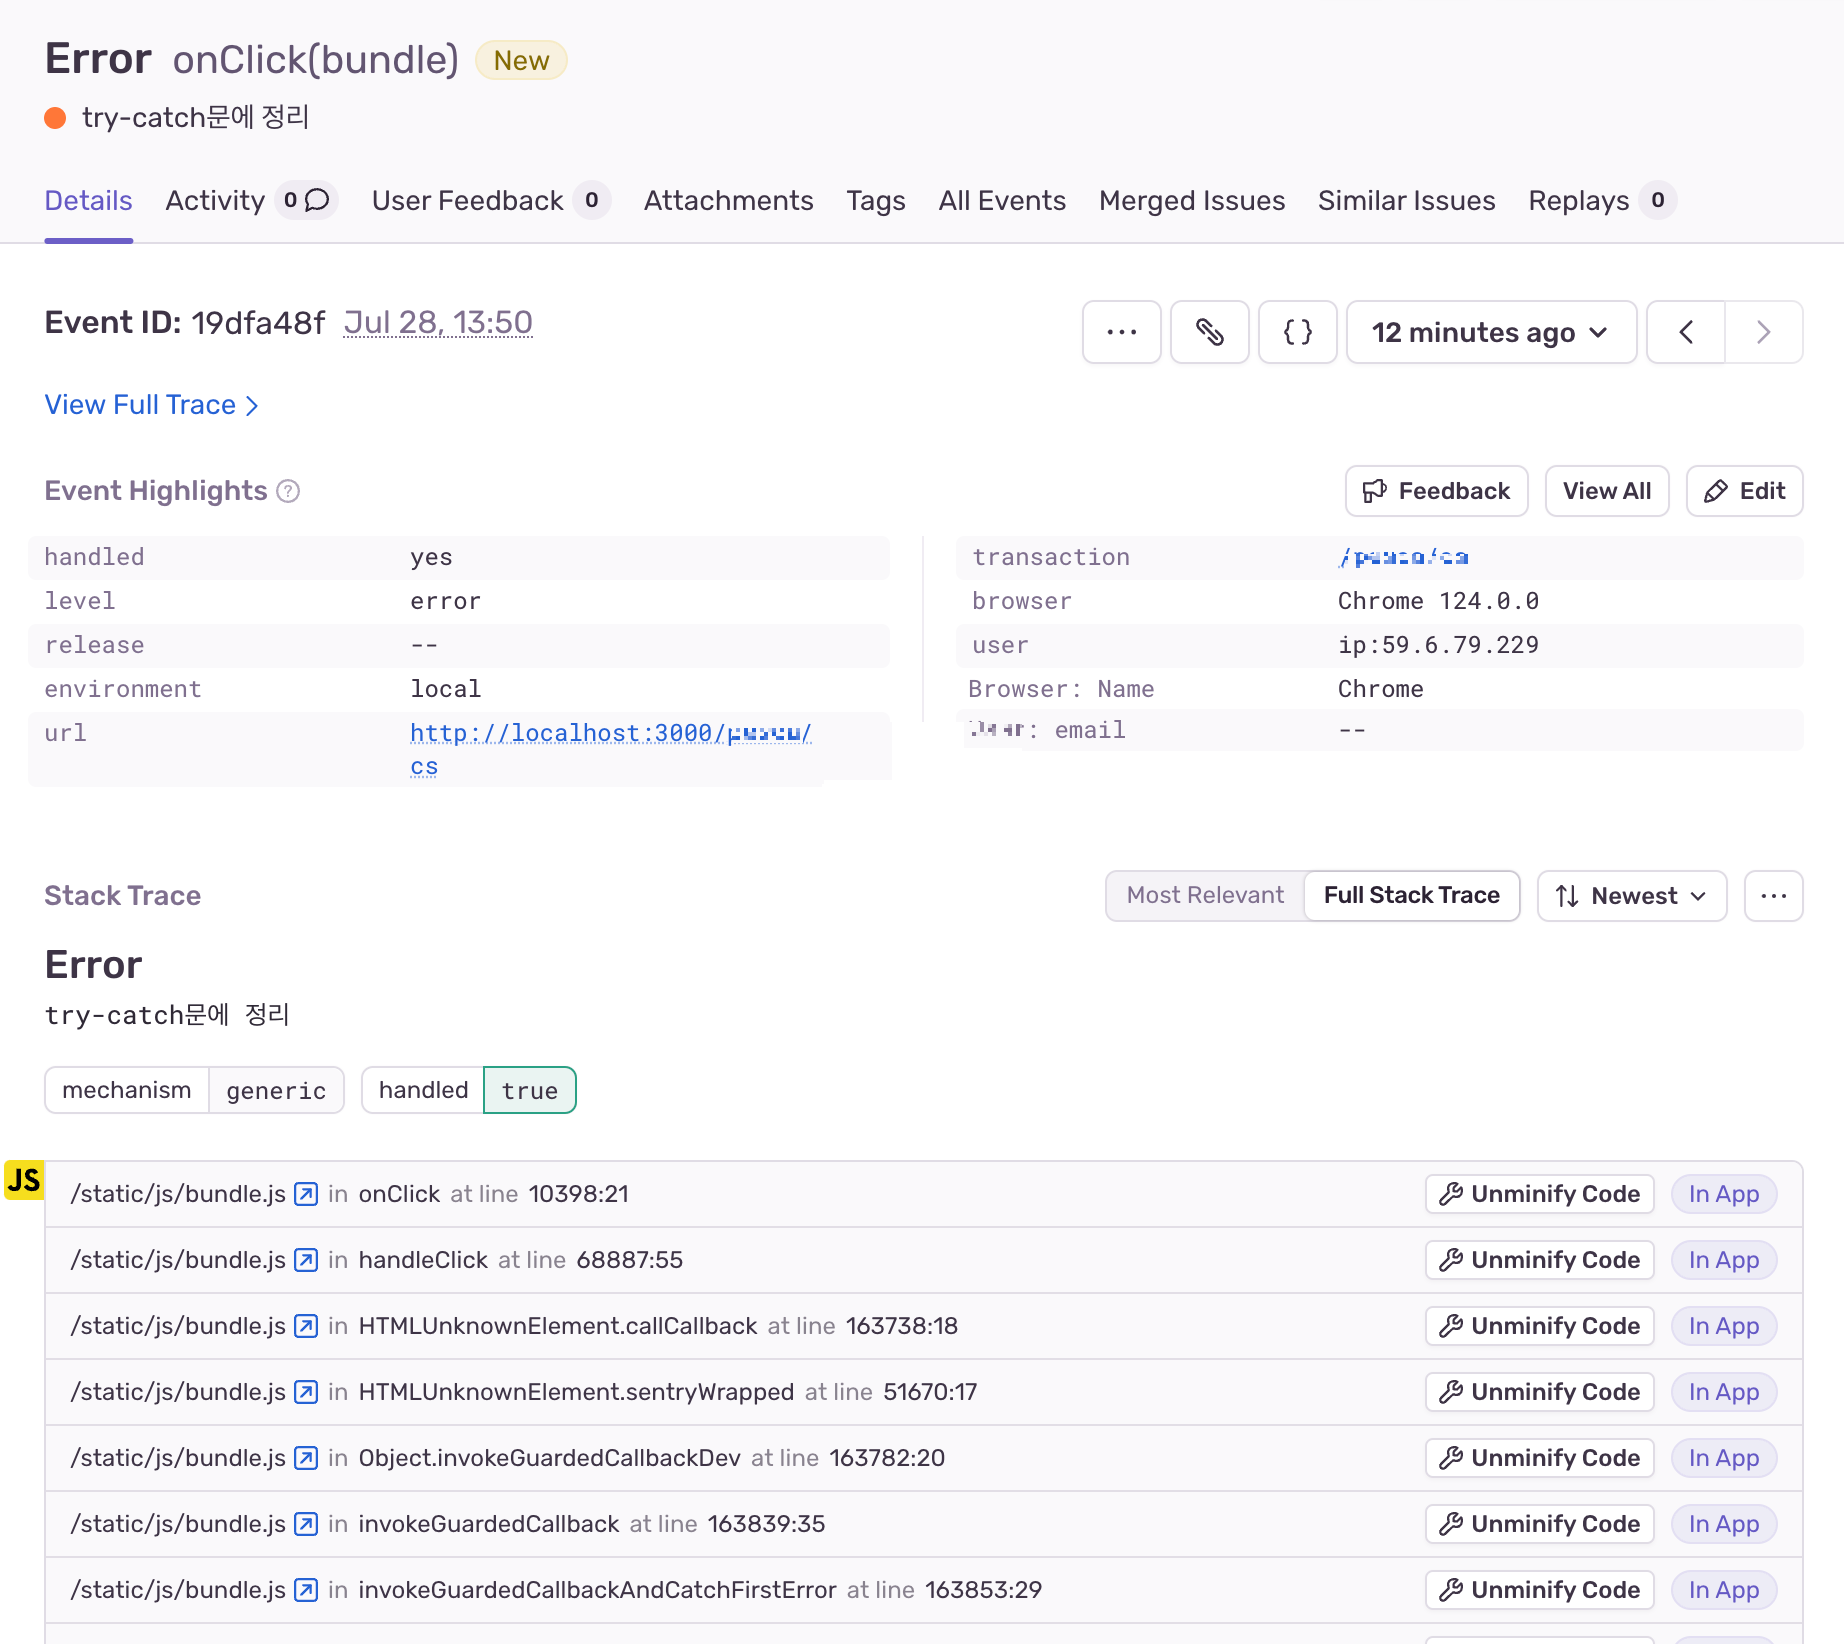Open the transaction path link
This screenshot has height=1644, width=1844.
(x=1403, y=557)
